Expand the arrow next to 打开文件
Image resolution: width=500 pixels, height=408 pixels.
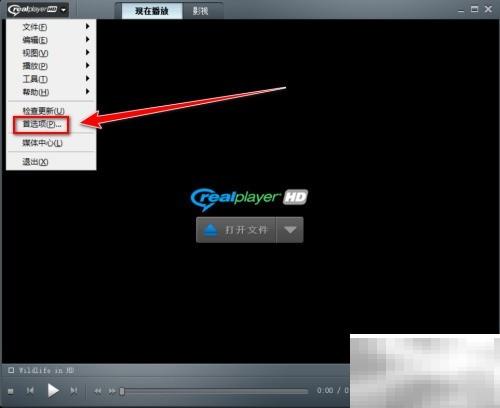click(290, 230)
